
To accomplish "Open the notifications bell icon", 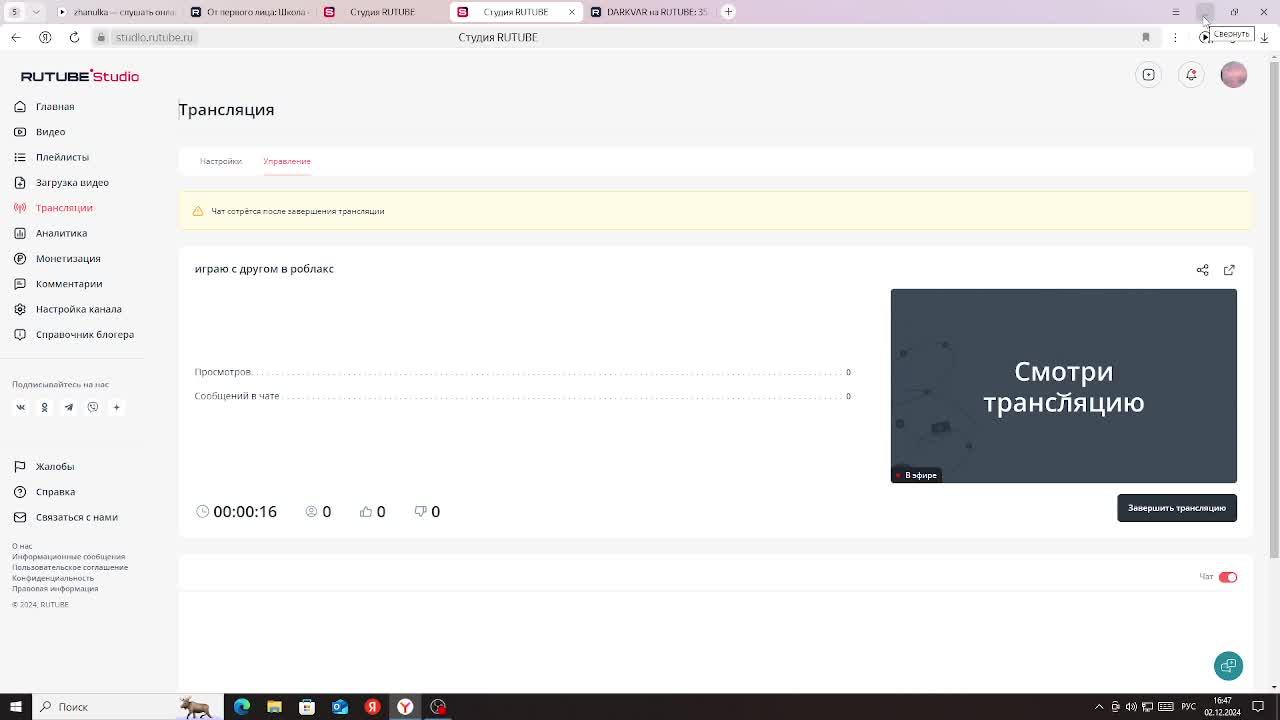I will pyautogui.click(x=1191, y=75).
